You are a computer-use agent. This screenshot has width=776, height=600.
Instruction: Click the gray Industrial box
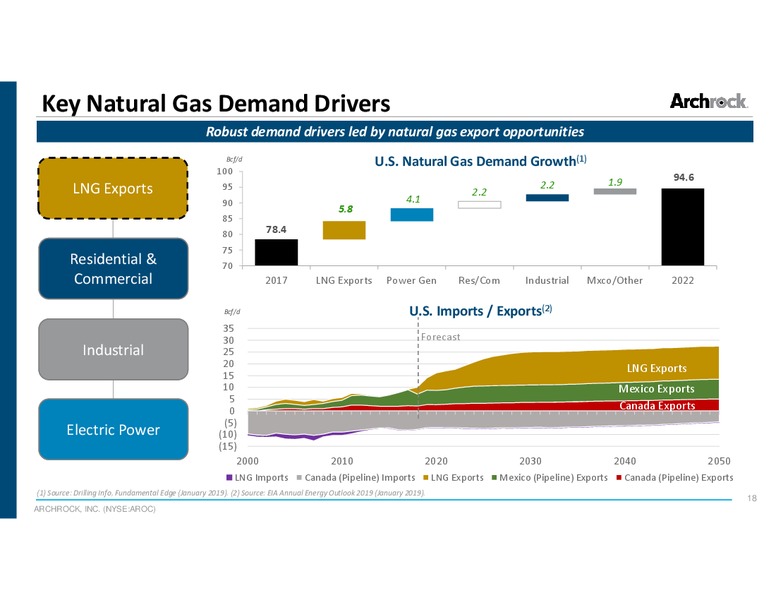[113, 350]
